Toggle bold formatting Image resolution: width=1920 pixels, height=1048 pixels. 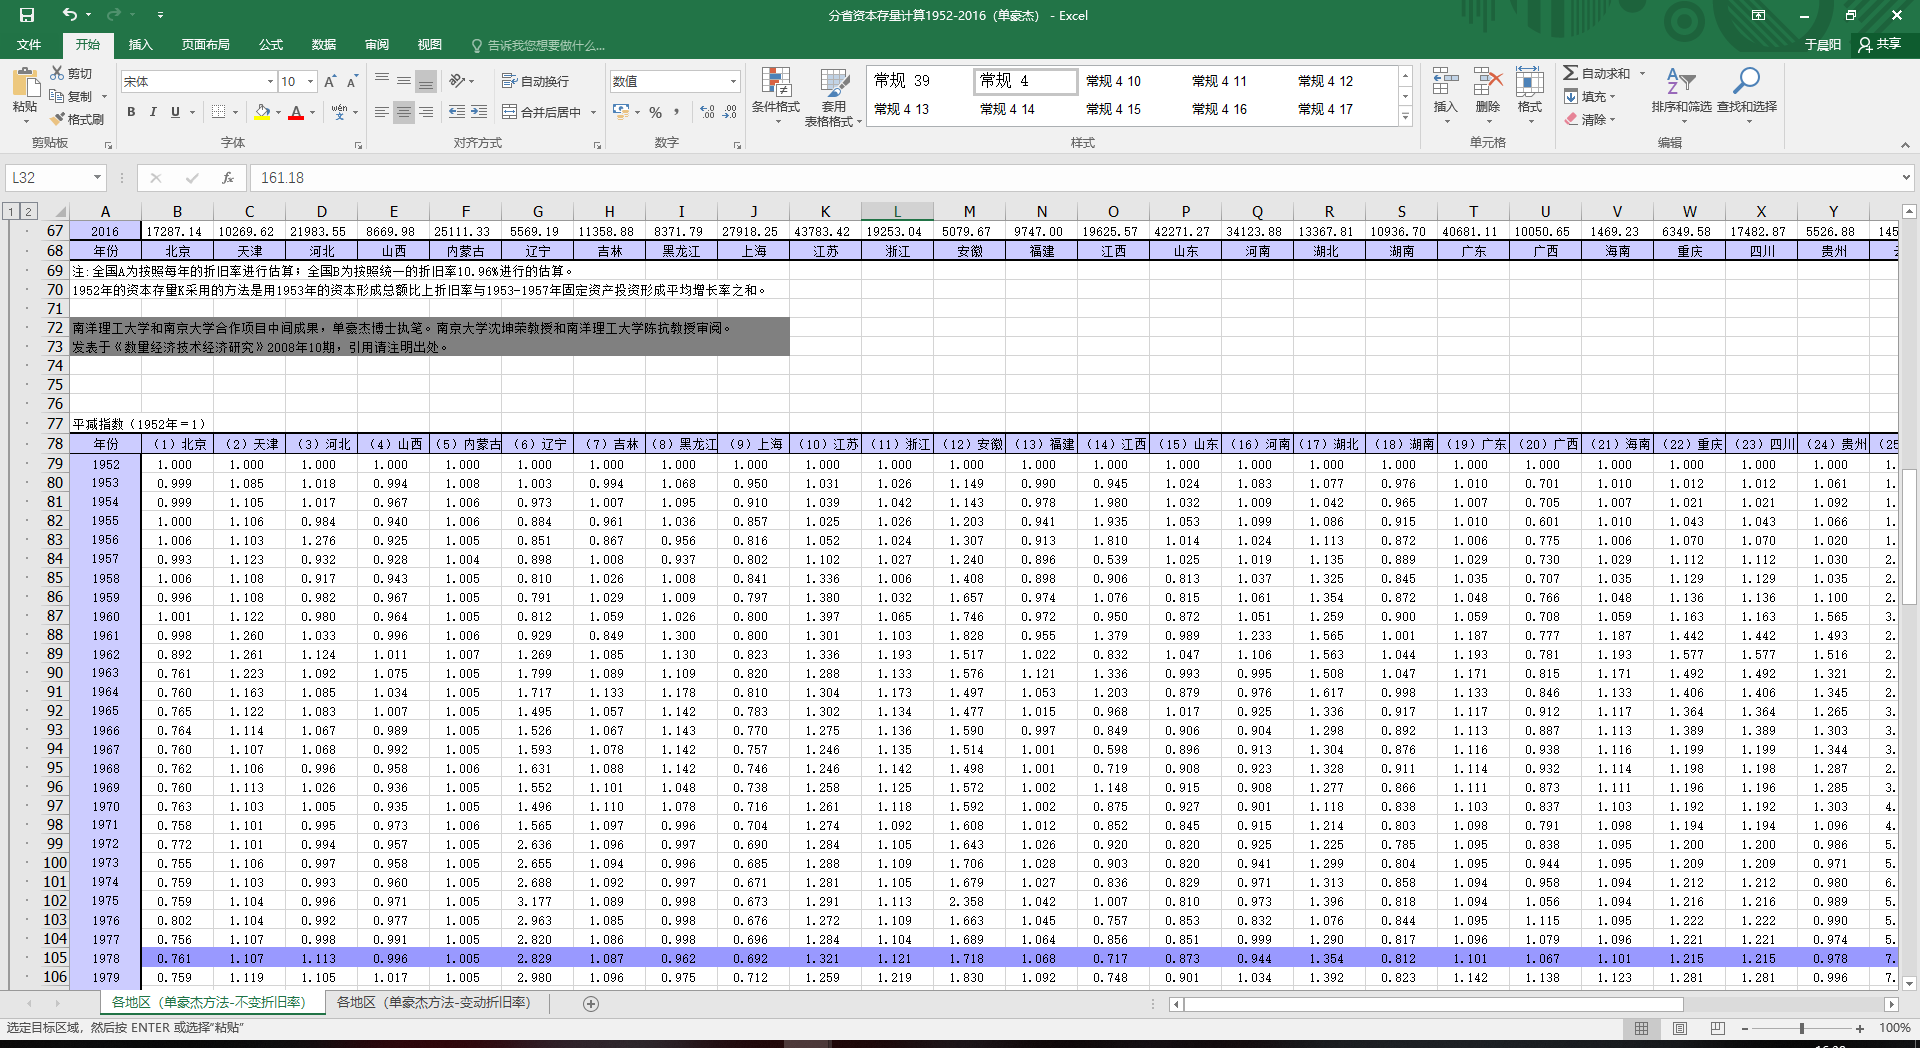(131, 112)
